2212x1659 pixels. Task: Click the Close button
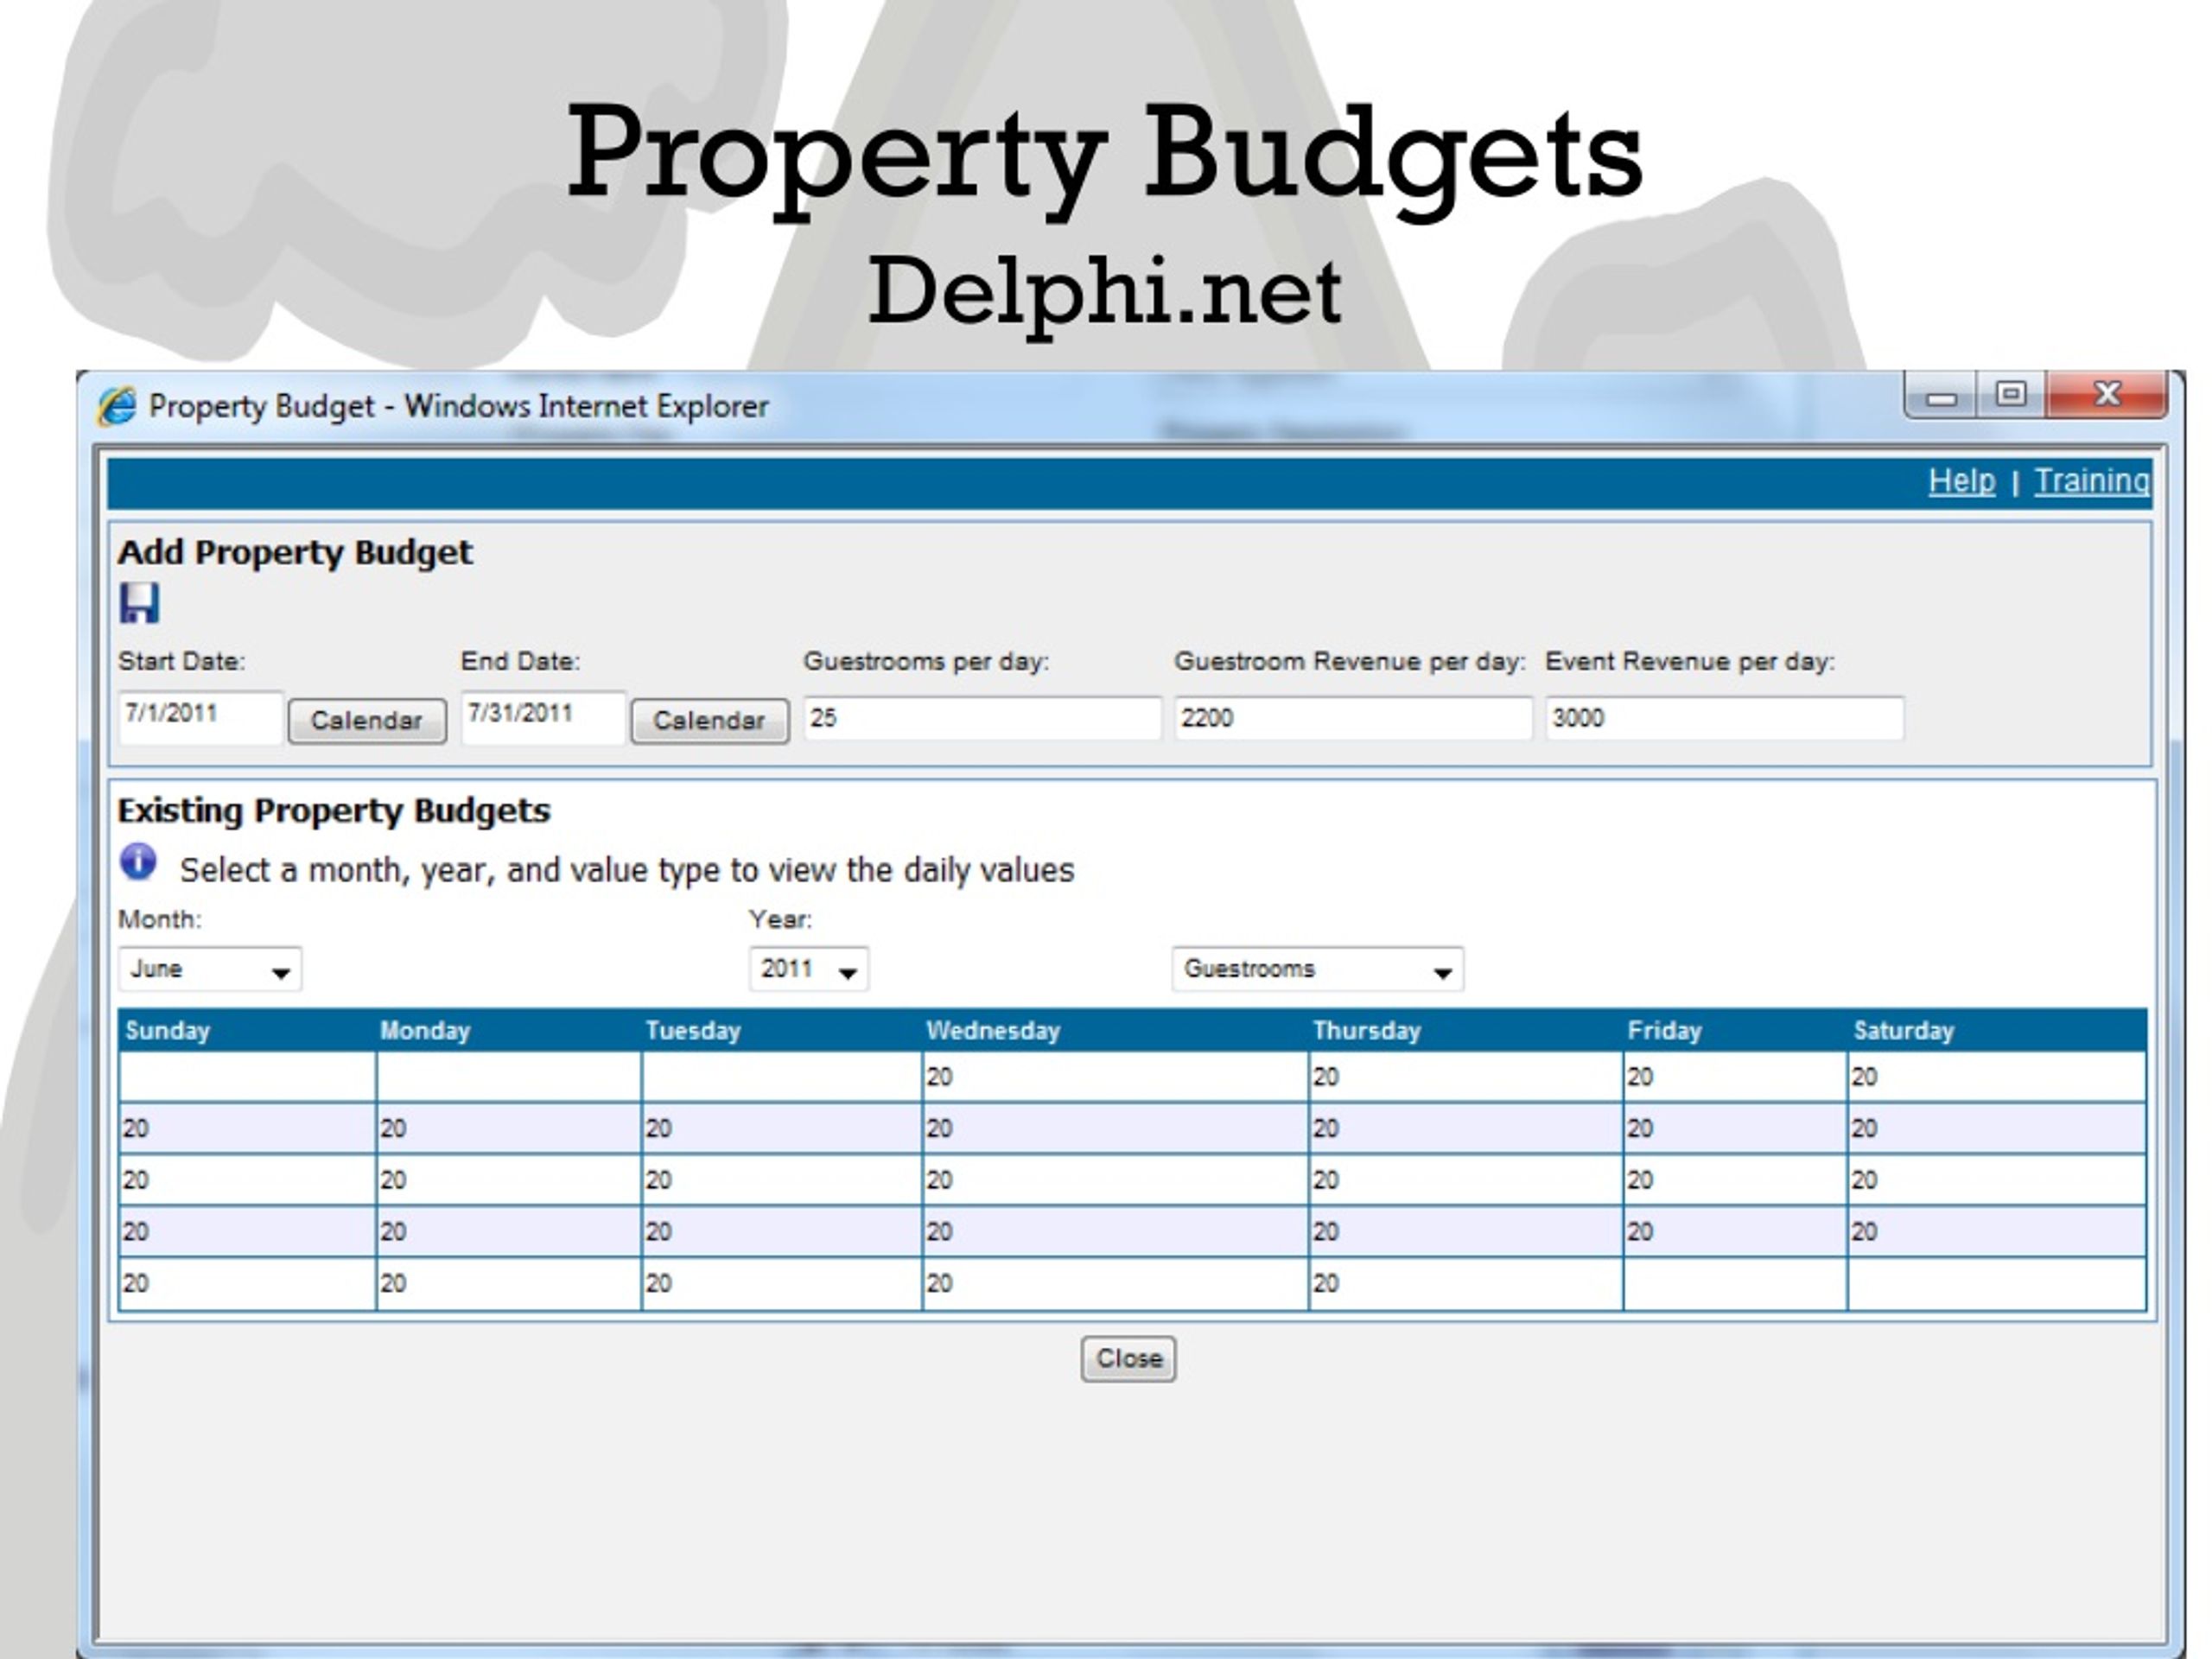tap(1128, 1359)
